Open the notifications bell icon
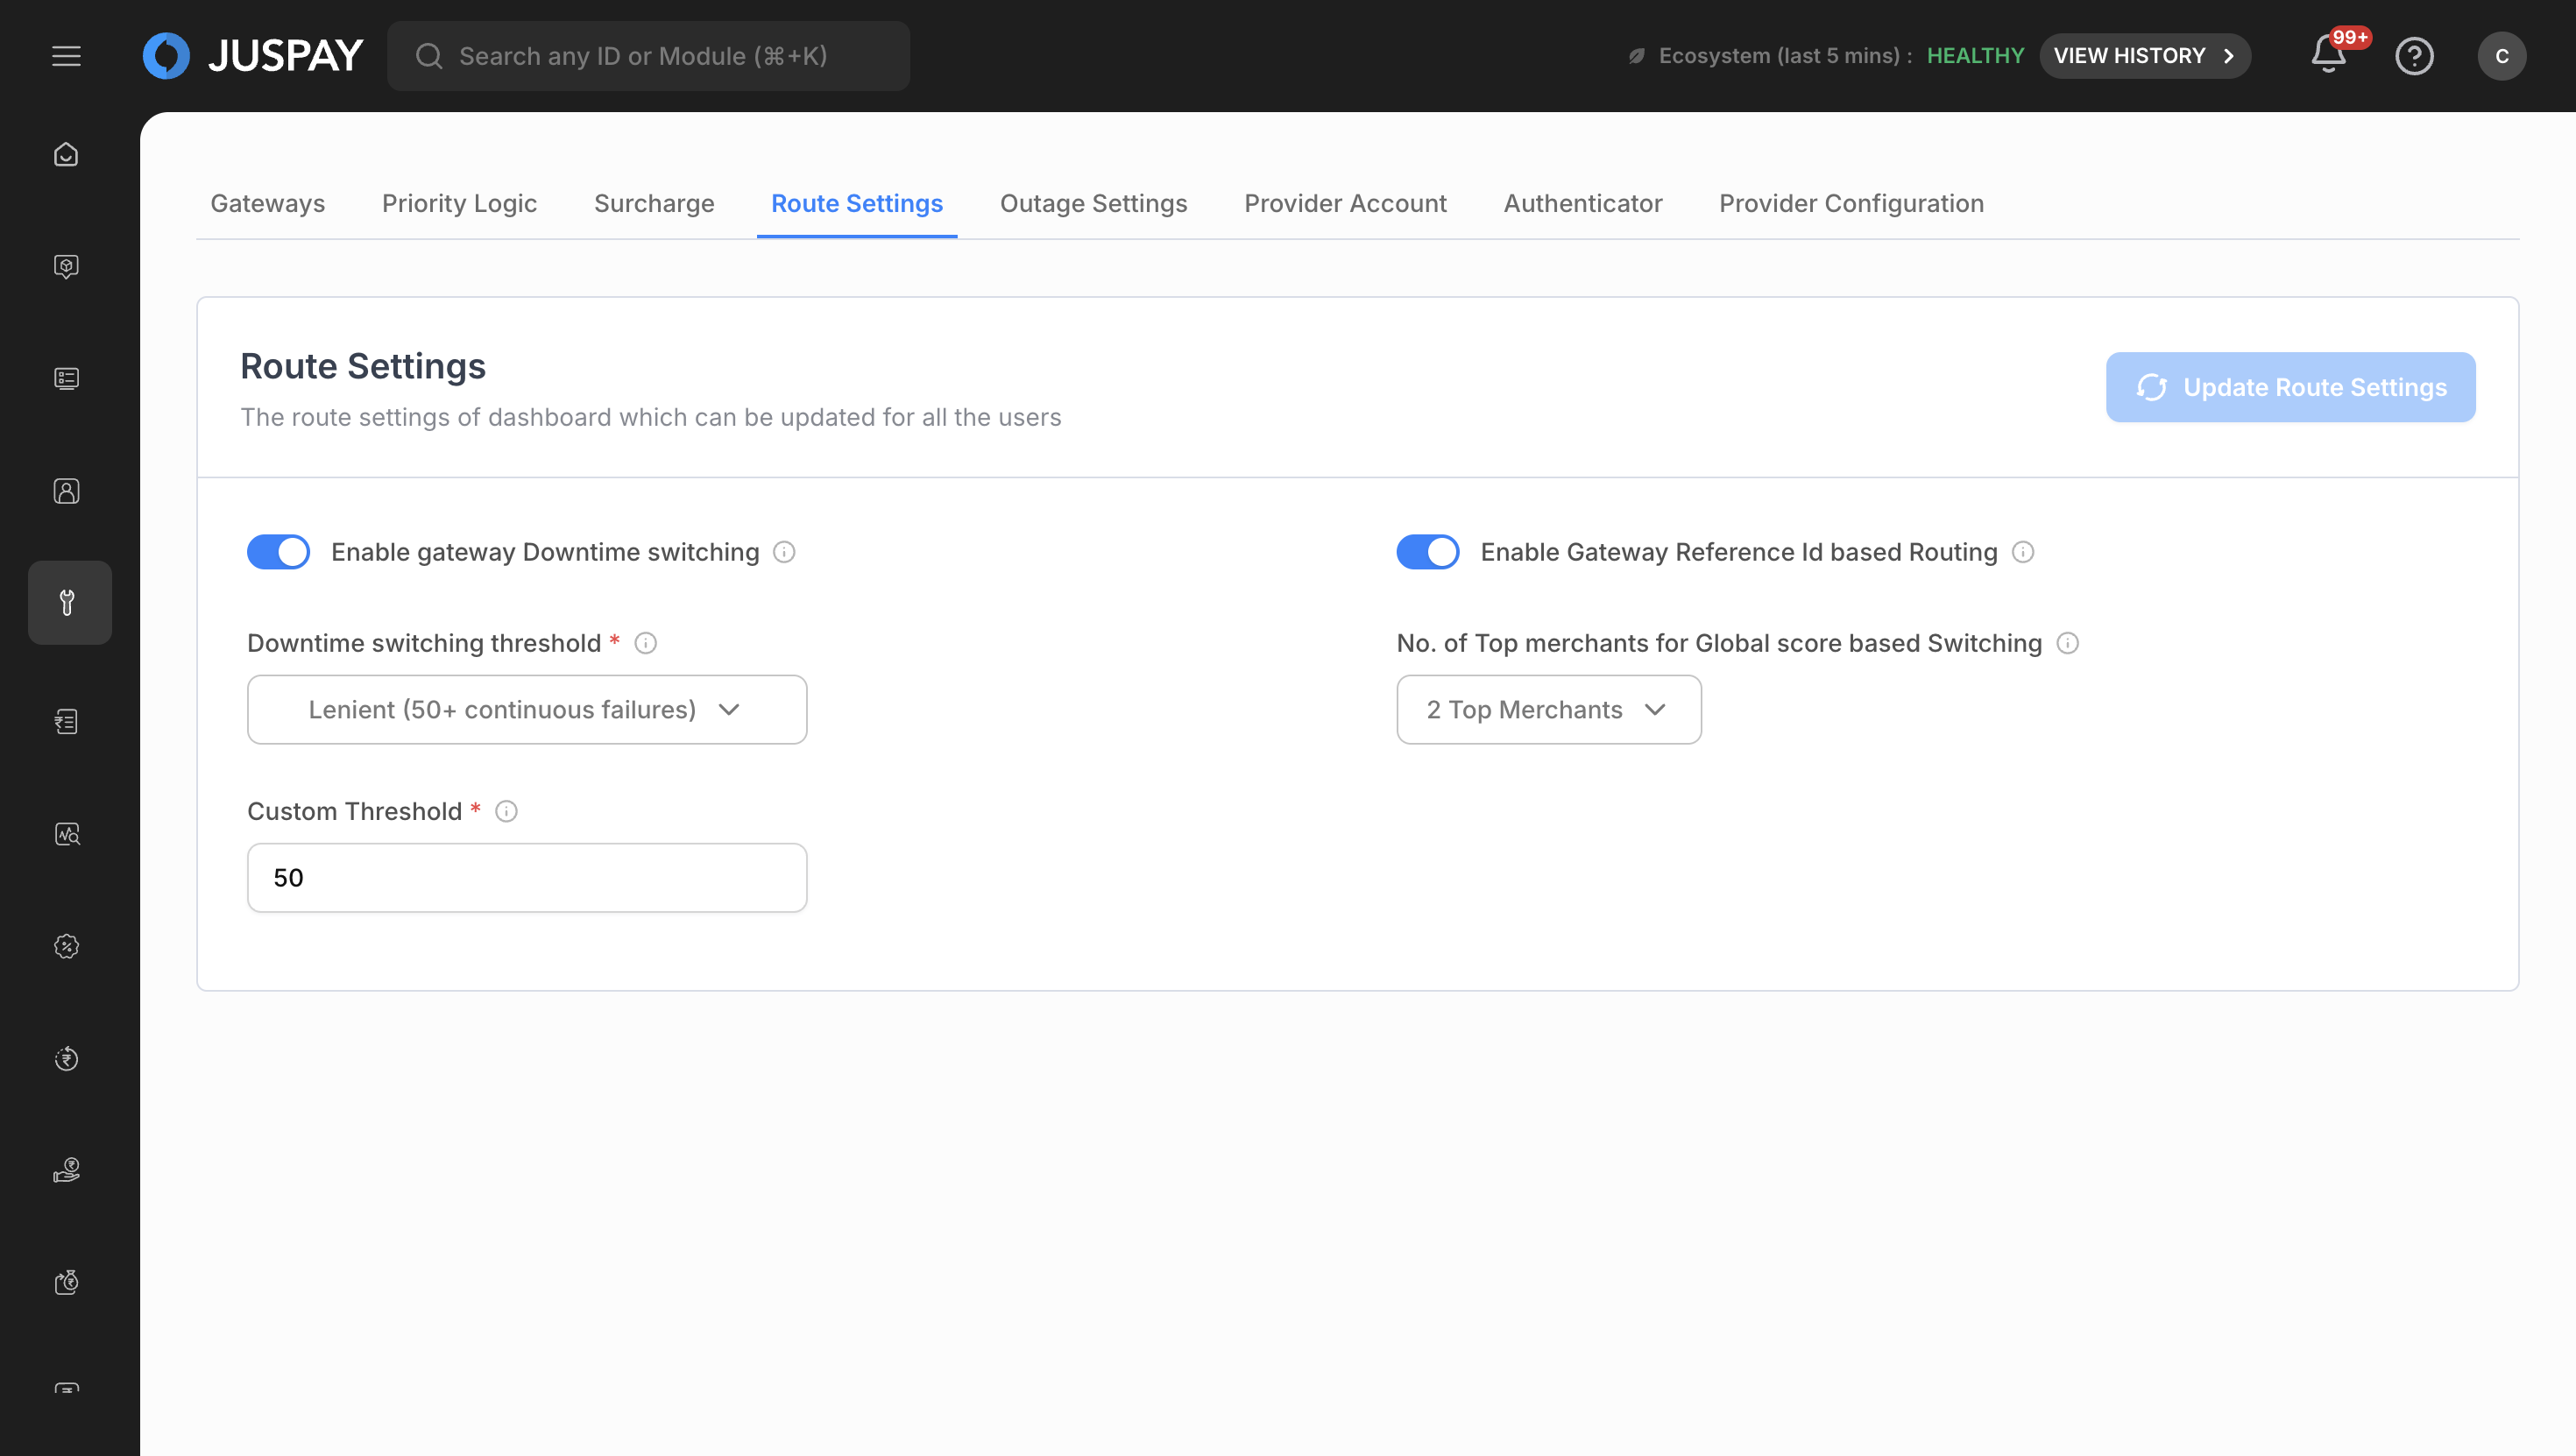Image resolution: width=2576 pixels, height=1456 pixels. pos(2328,56)
